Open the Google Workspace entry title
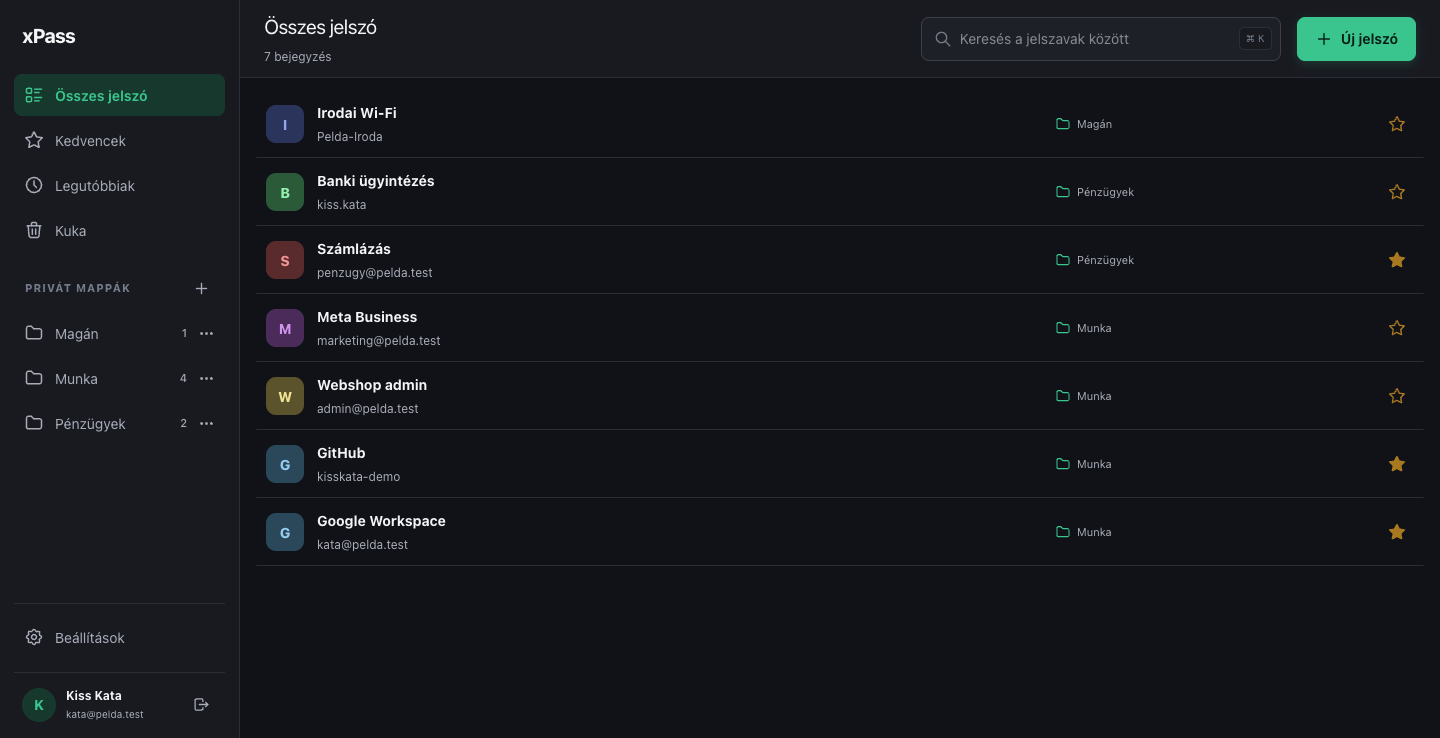Screen dimensions: 1440x738 [x=381, y=521]
